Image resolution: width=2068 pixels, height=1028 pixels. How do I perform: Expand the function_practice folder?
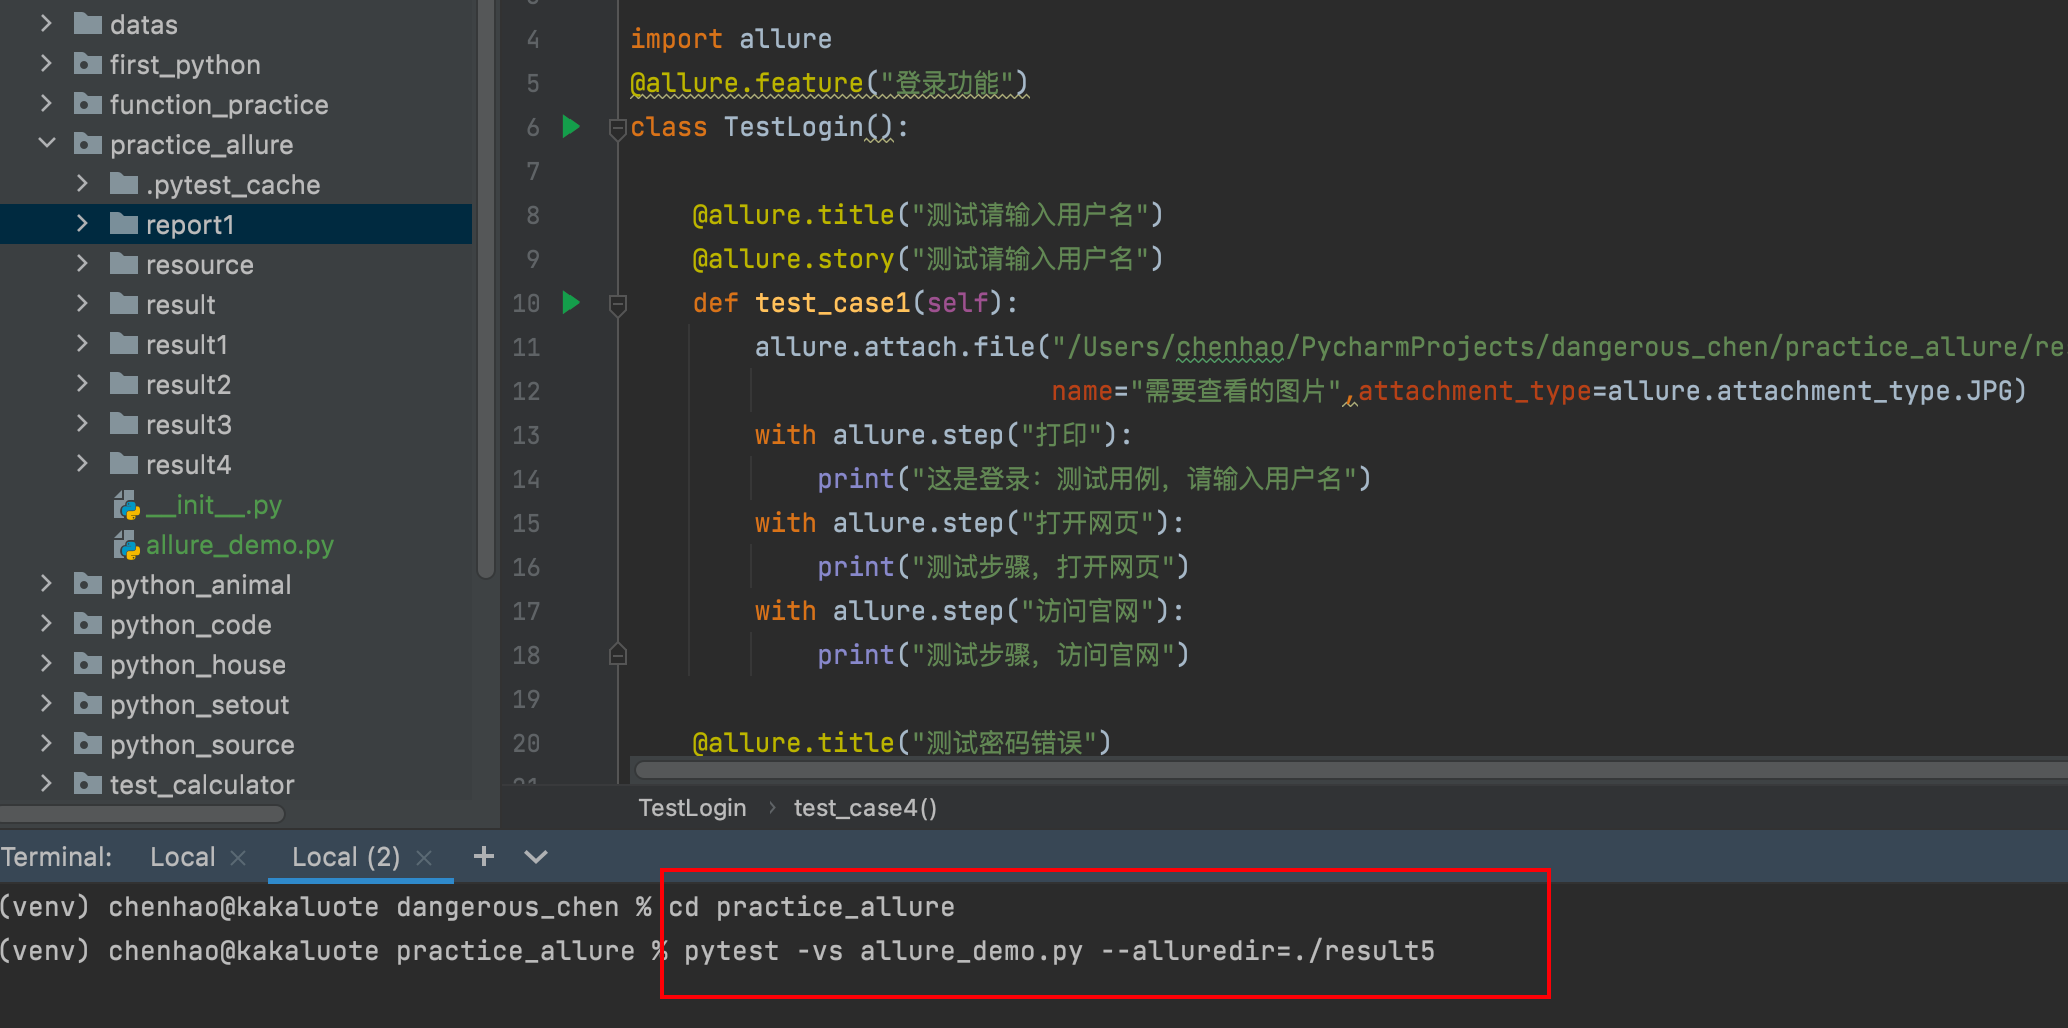(x=46, y=104)
